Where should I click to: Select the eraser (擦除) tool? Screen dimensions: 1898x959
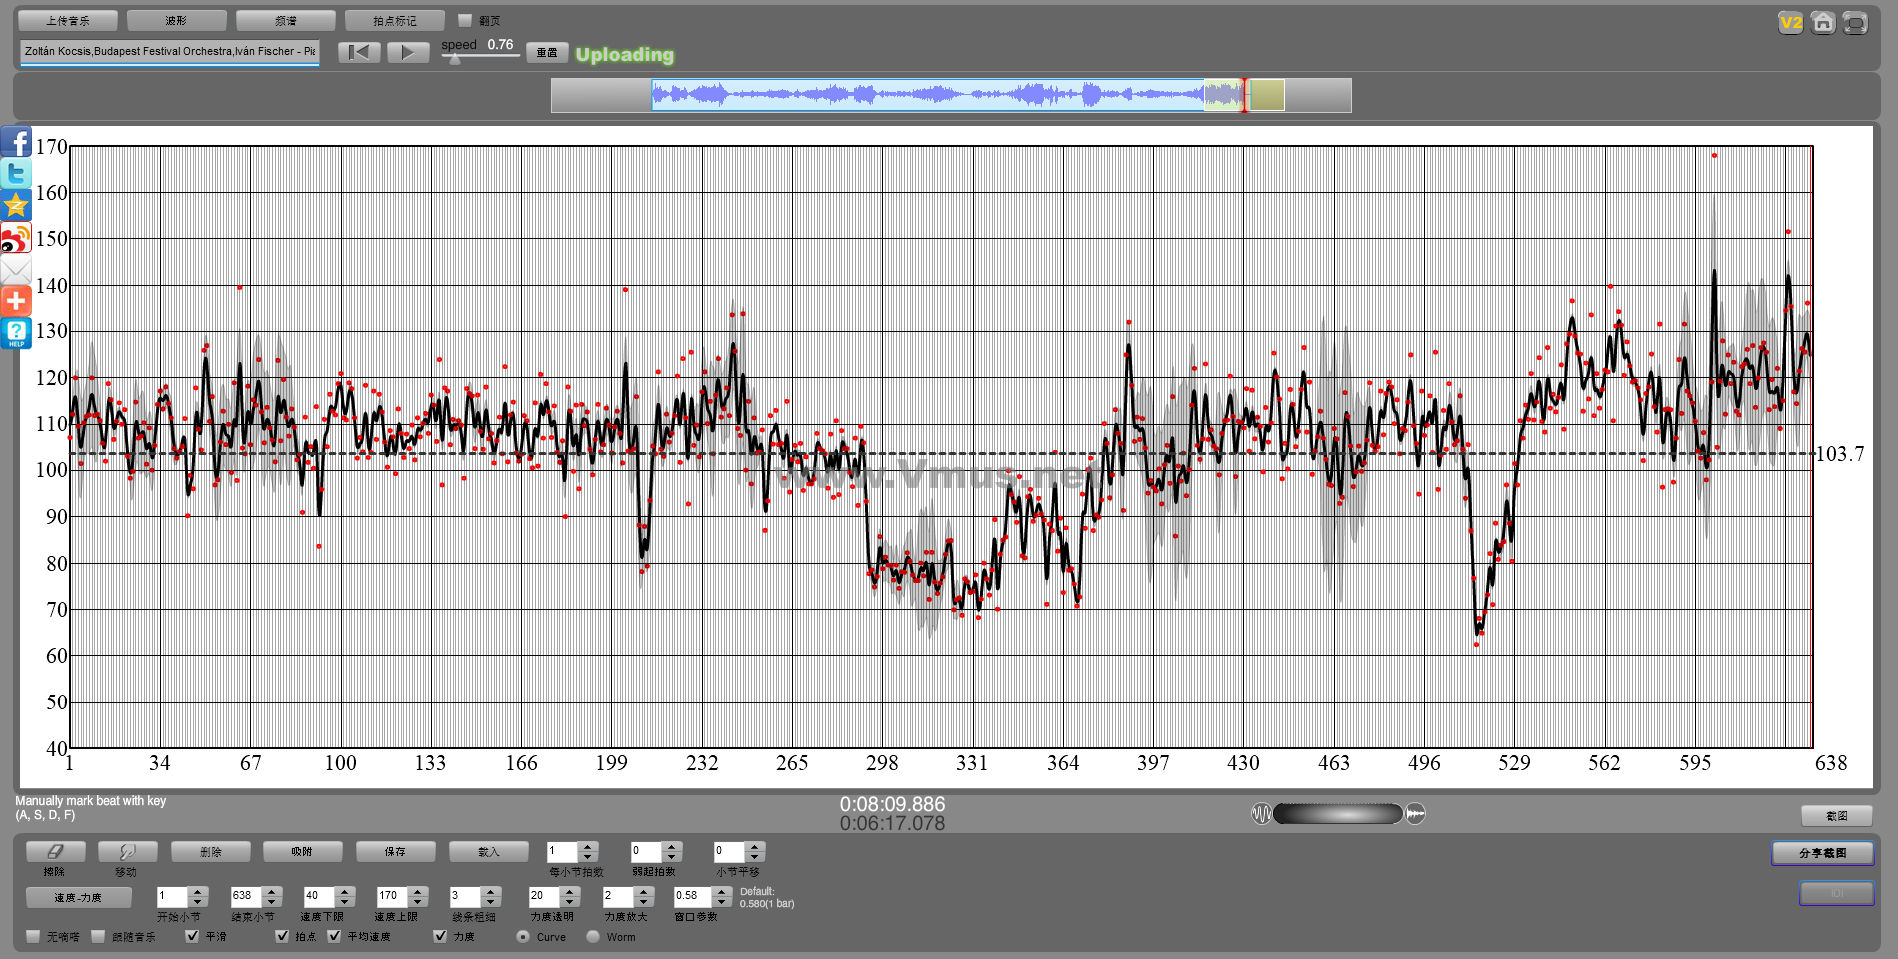point(55,851)
